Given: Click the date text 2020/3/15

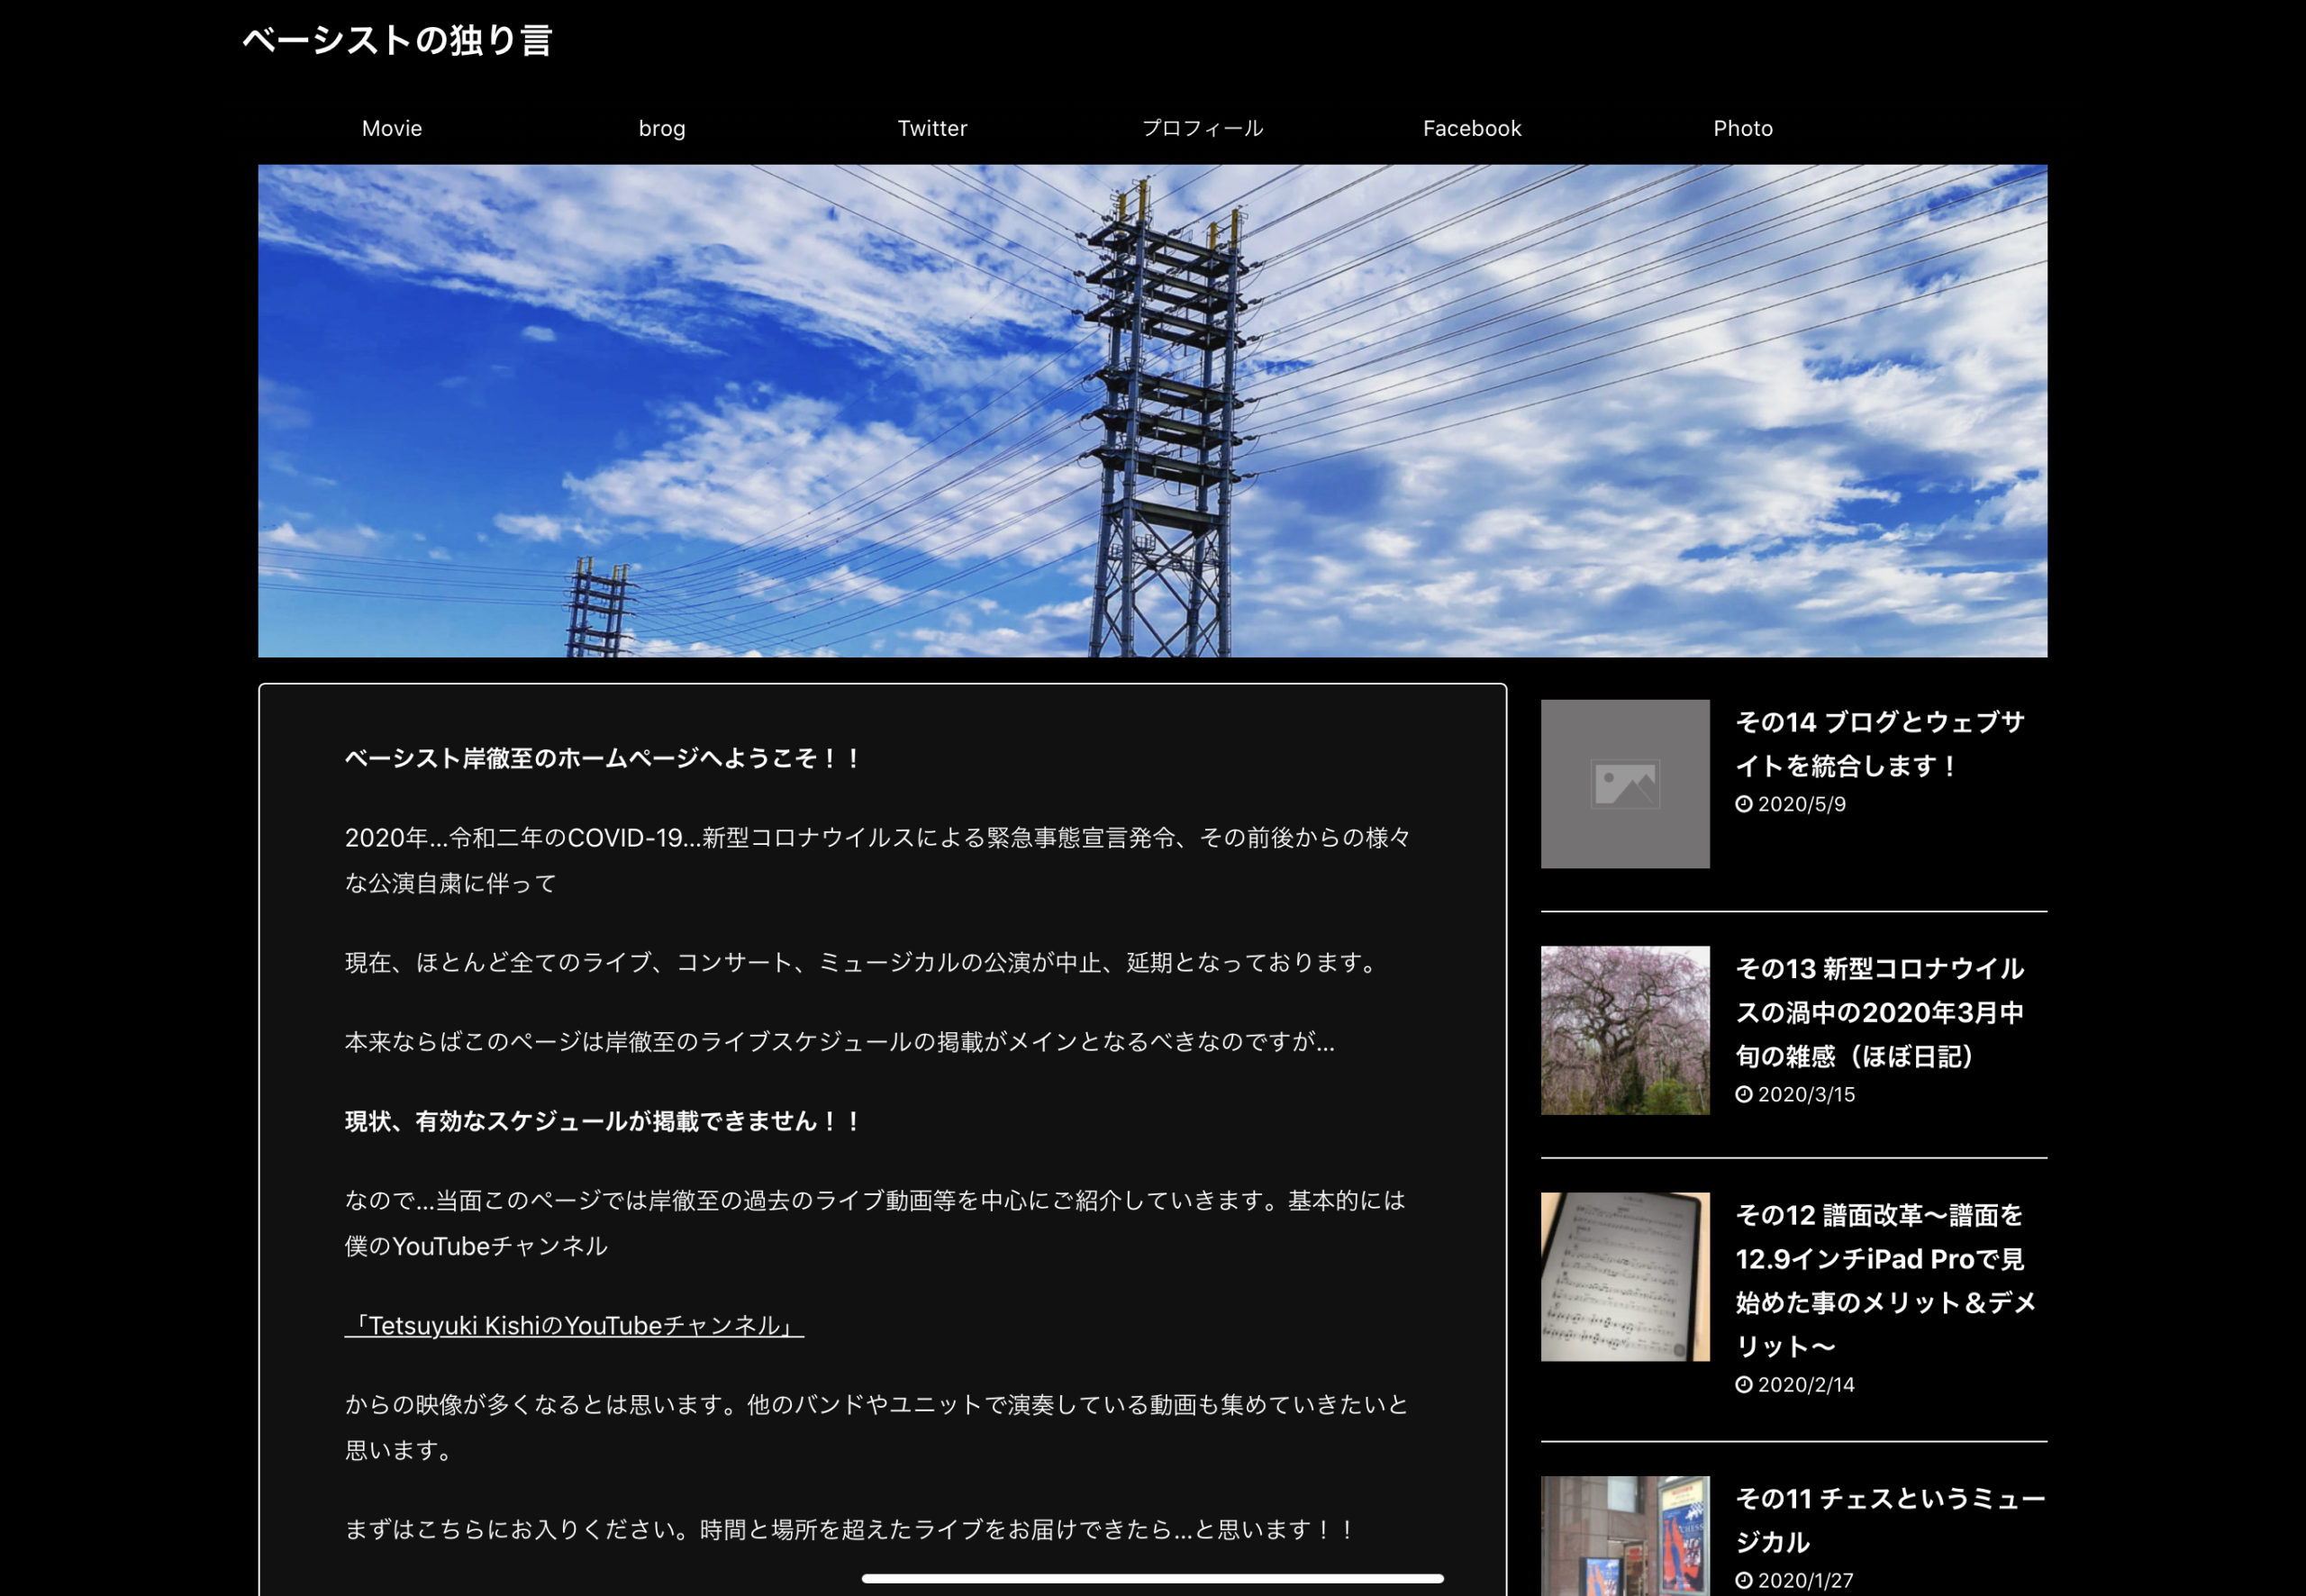Looking at the screenshot, I should (x=1806, y=1094).
